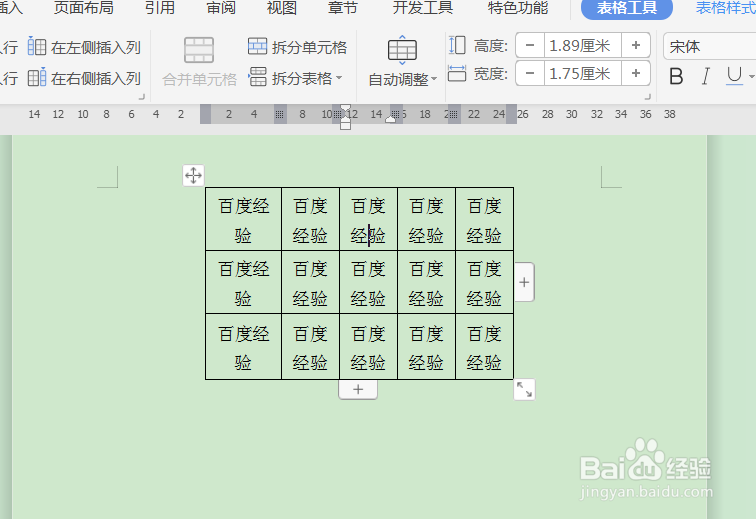Screen dimensions: 756x519
Task: Decrease the column width with minus
Action: 530,73
